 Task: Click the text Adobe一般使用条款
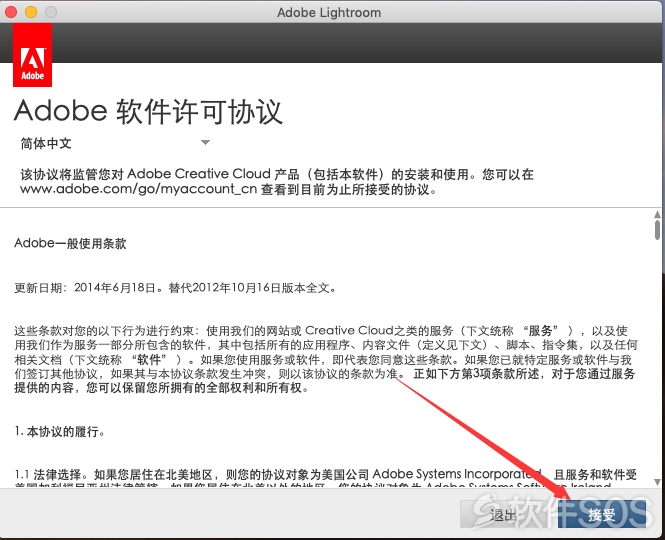pyautogui.click(x=70, y=243)
